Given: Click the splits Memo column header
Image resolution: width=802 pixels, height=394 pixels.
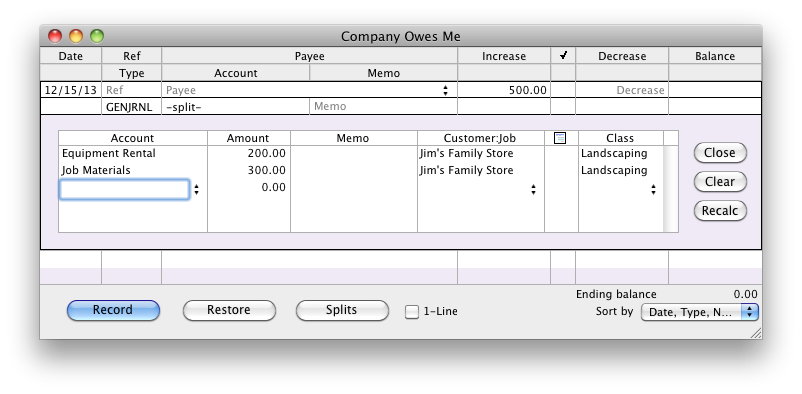Looking at the screenshot, I should [x=353, y=138].
